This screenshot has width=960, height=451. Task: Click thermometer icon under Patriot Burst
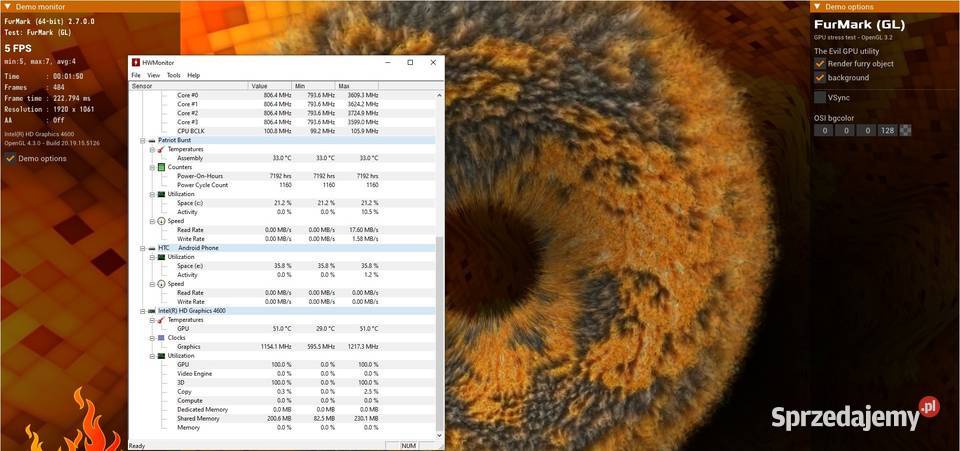pos(161,149)
